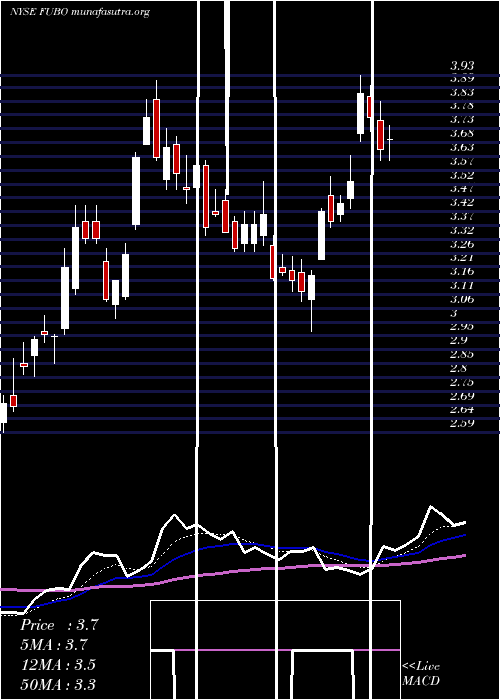Screen dimensions: 500x700
Task: Click the 3.42 price level label
Action: (x=462, y=203)
